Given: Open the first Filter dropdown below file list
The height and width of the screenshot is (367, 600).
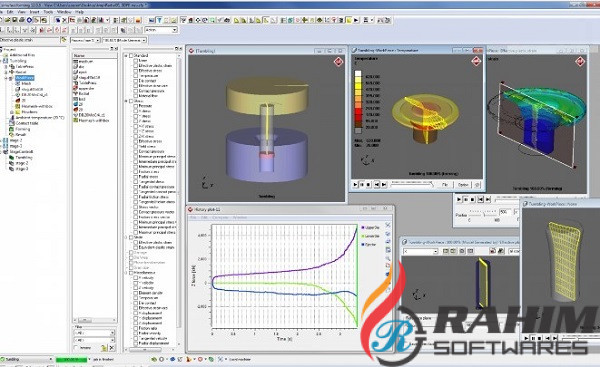Looking at the screenshot, I should (94, 333).
